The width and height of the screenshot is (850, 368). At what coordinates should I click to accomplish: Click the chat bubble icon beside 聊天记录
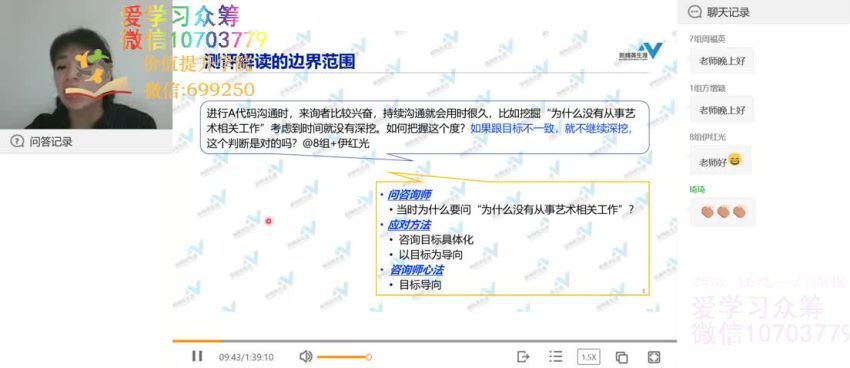point(694,12)
